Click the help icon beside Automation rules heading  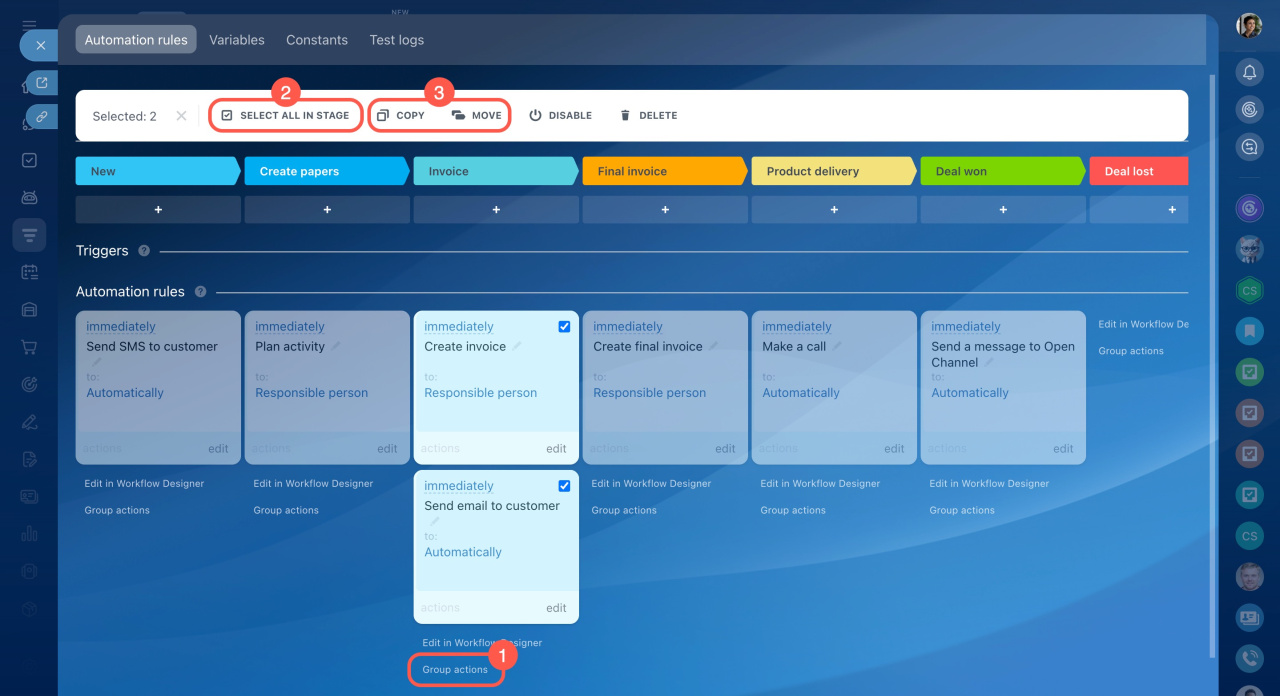pyautogui.click(x=200, y=292)
